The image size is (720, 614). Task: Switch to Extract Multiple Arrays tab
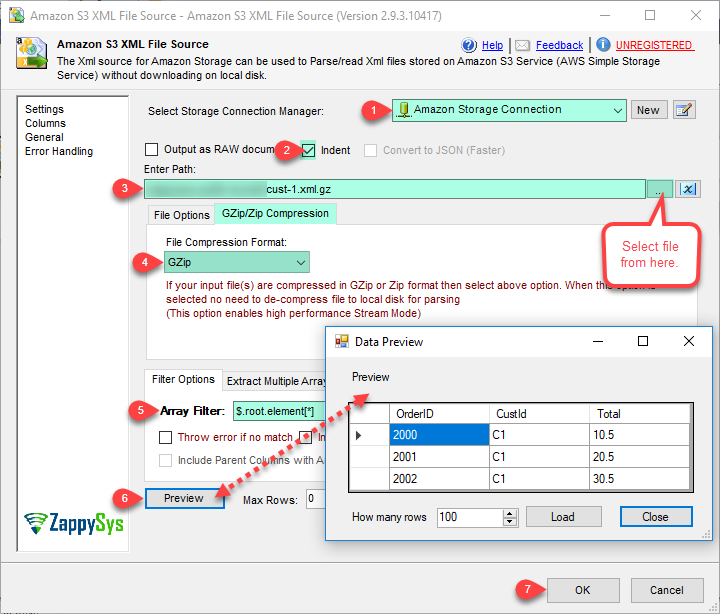[x=276, y=381]
